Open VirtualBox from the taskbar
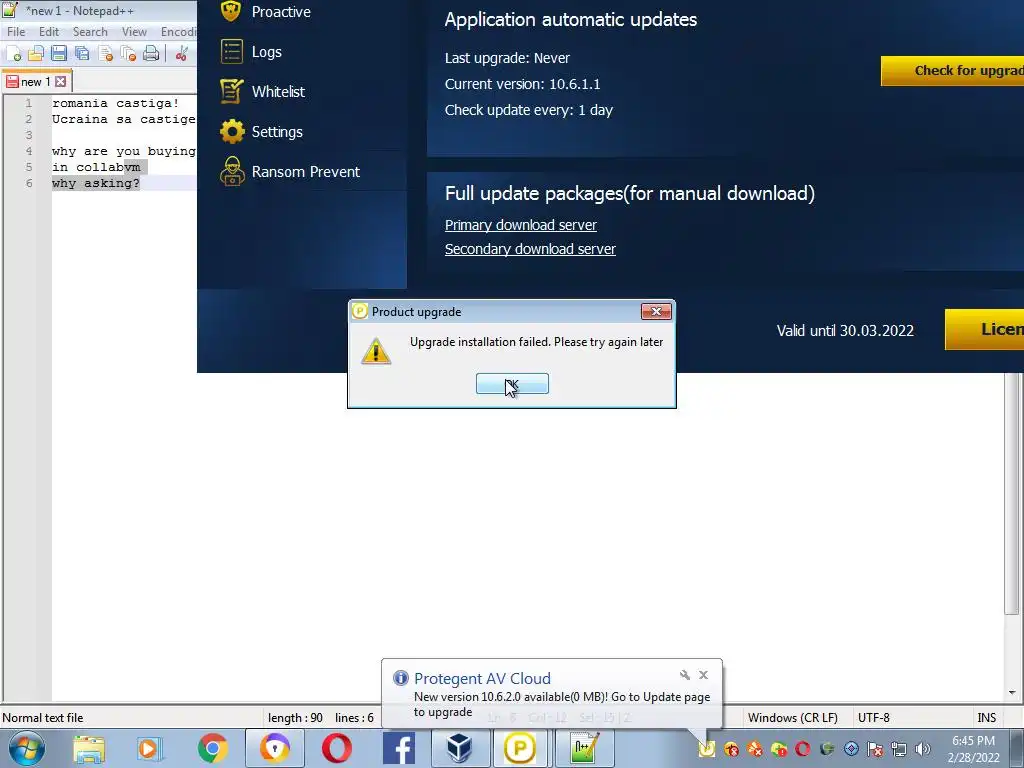 click(459, 748)
